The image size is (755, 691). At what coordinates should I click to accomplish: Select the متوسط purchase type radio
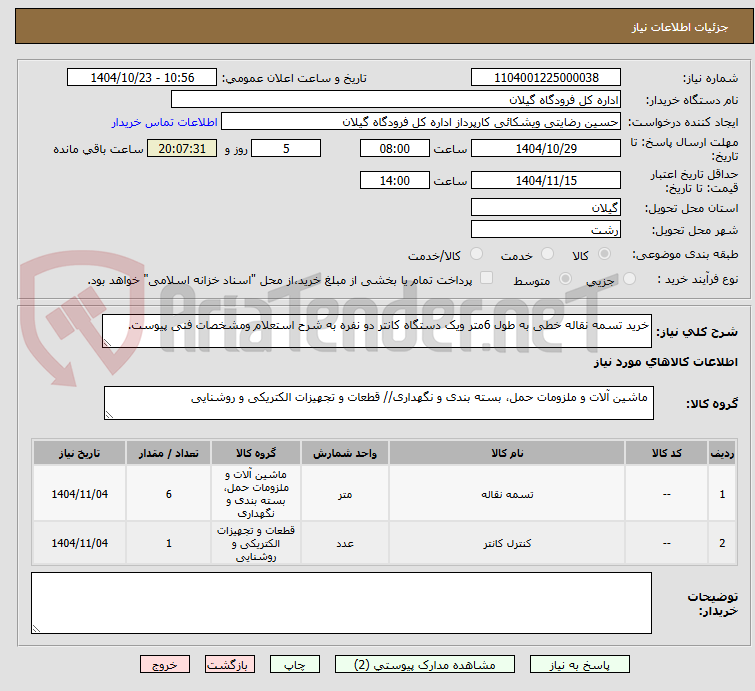point(565,279)
